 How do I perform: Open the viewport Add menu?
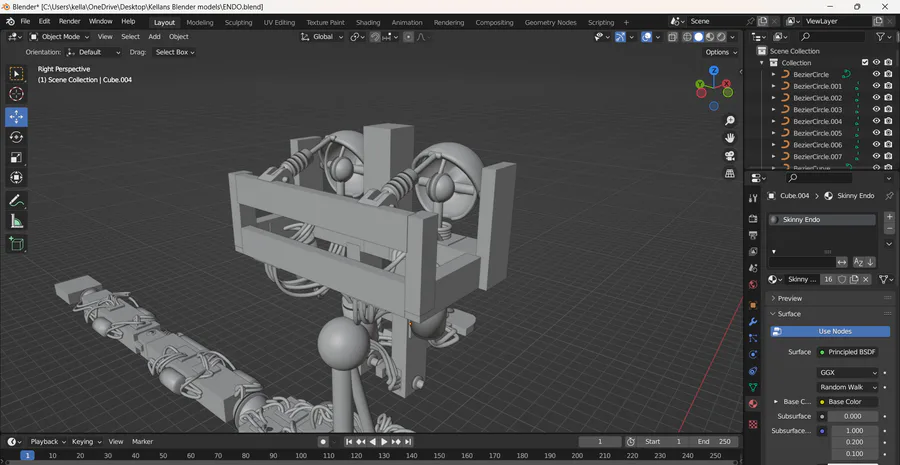coord(154,37)
